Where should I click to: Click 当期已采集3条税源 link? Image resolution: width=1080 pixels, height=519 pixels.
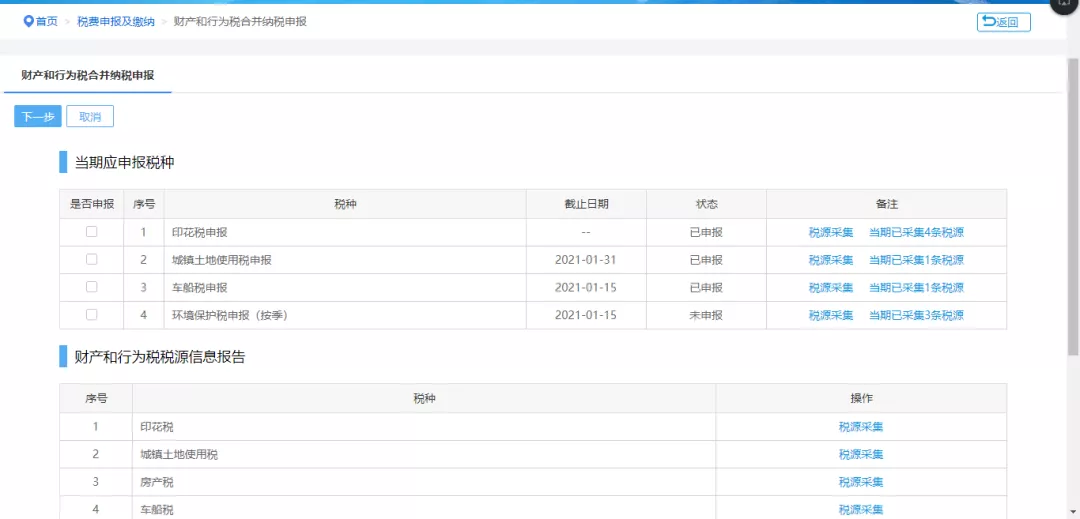pyautogui.click(x=916, y=316)
